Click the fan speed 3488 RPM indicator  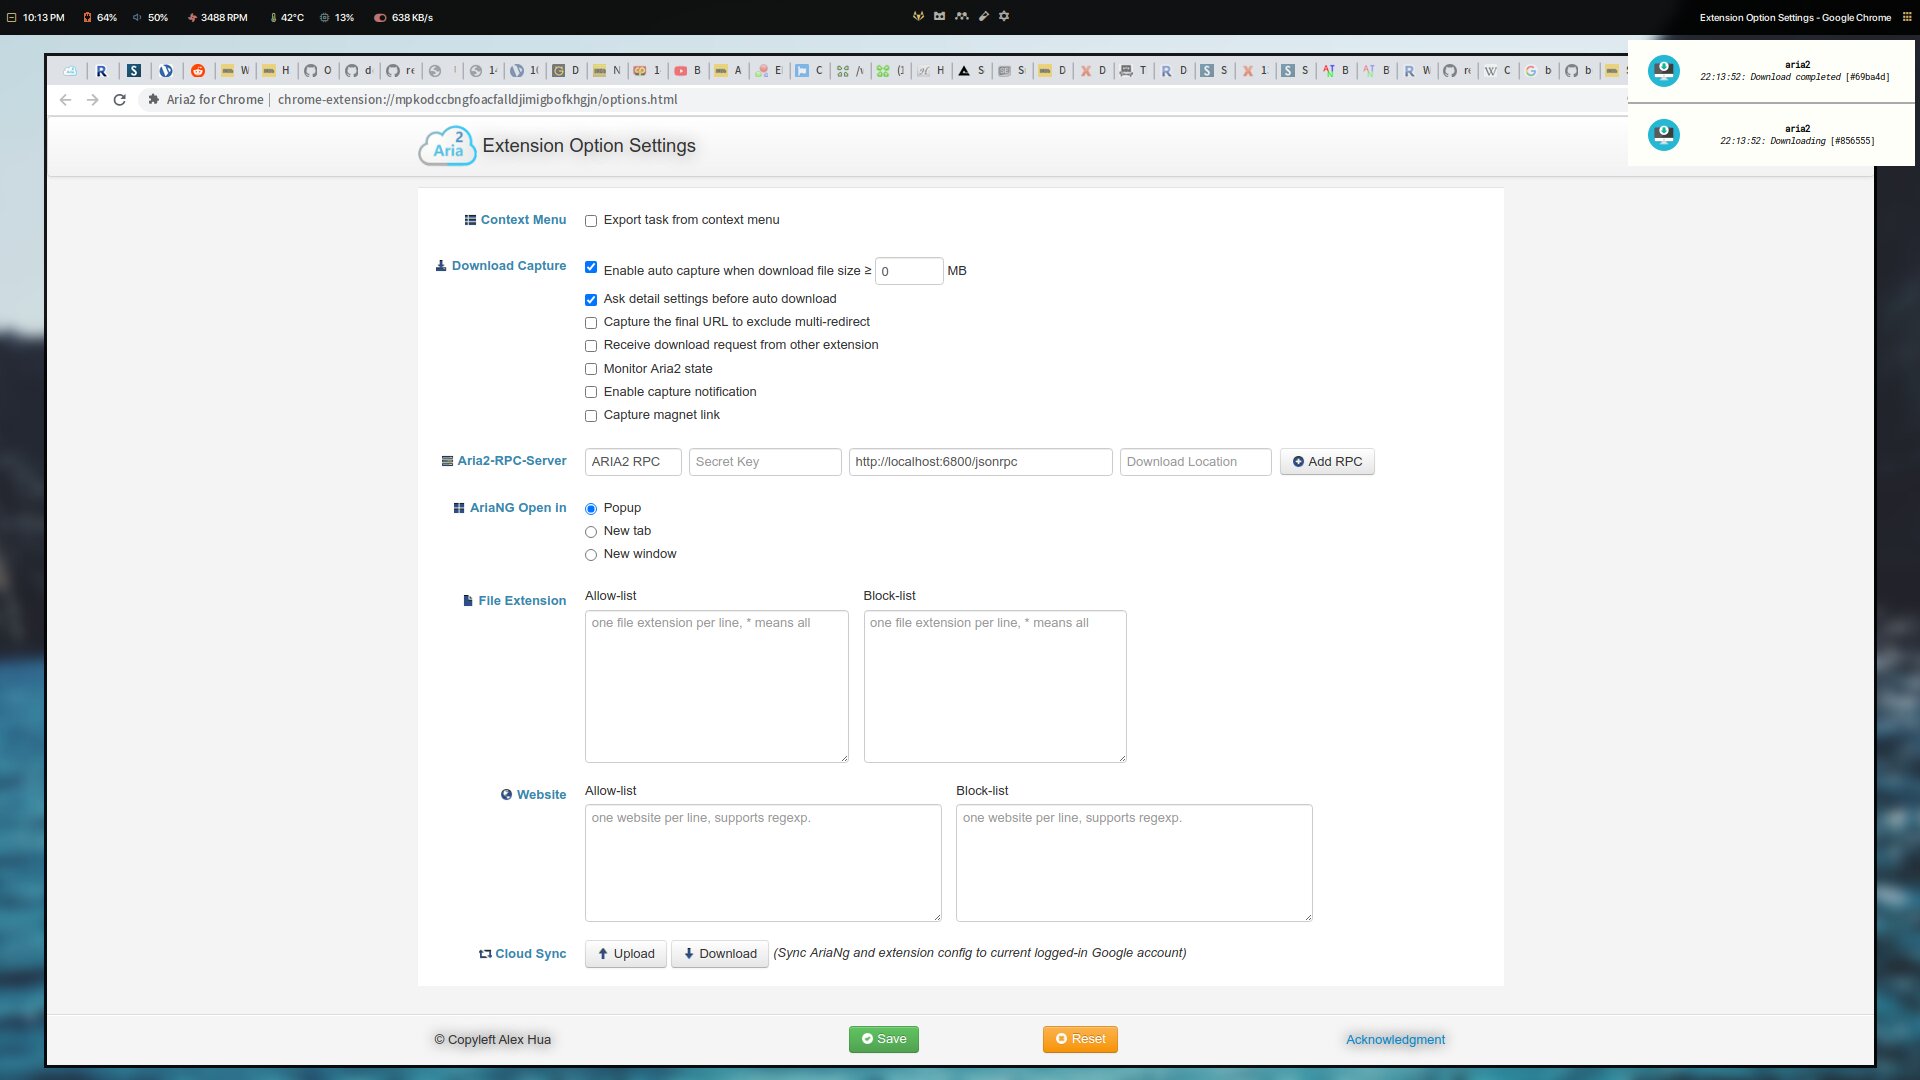(x=217, y=18)
